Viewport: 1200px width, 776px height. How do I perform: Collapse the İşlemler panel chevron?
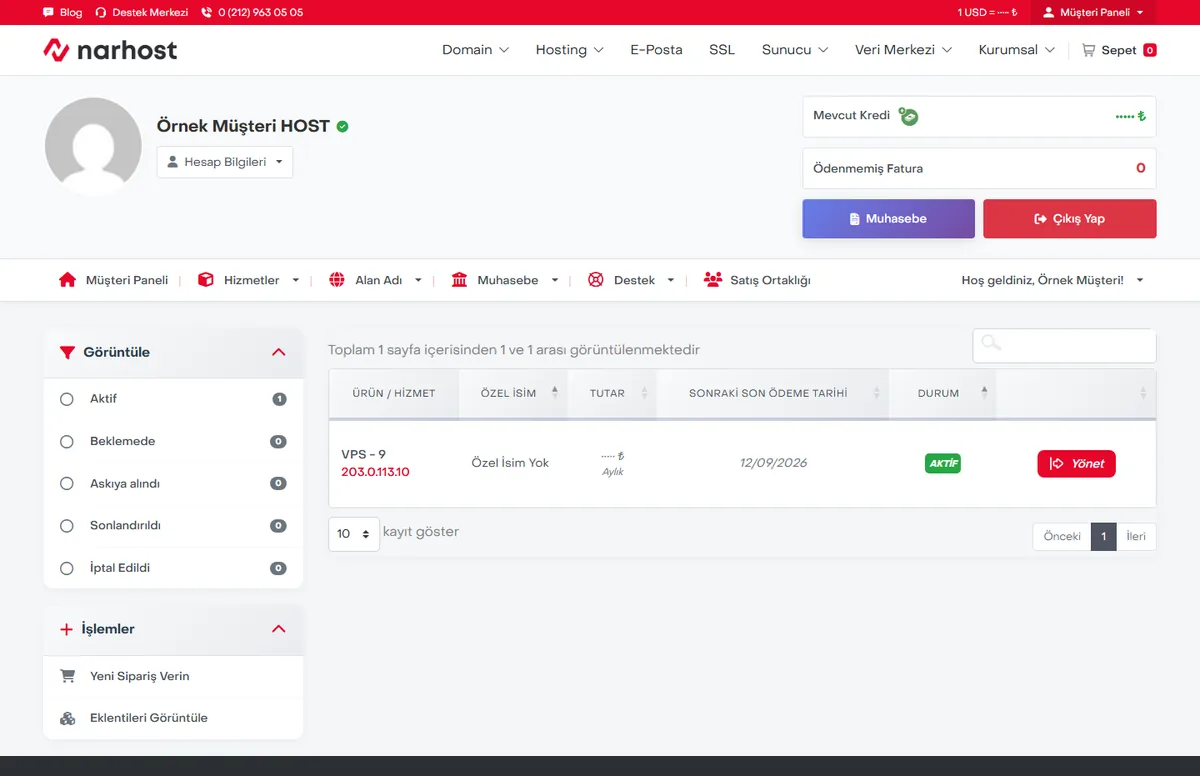(279, 629)
